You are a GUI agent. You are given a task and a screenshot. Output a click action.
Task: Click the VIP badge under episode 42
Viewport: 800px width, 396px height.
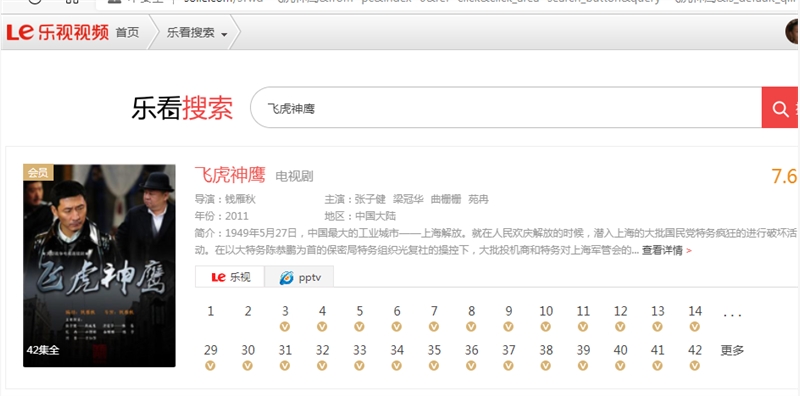pyautogui.click(x=694, y=366)
